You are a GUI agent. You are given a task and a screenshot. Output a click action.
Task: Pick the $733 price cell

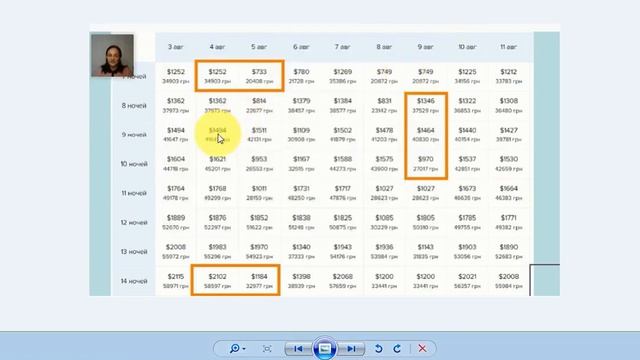pos(259,76)
